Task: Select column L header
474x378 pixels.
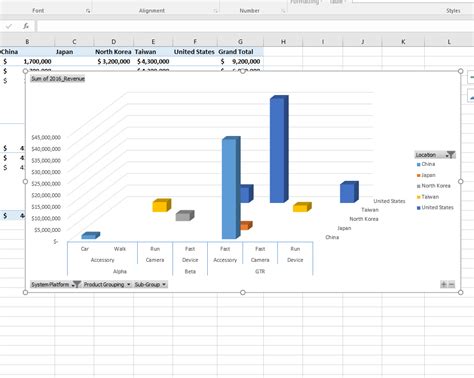Action: [x=449, y=42]
